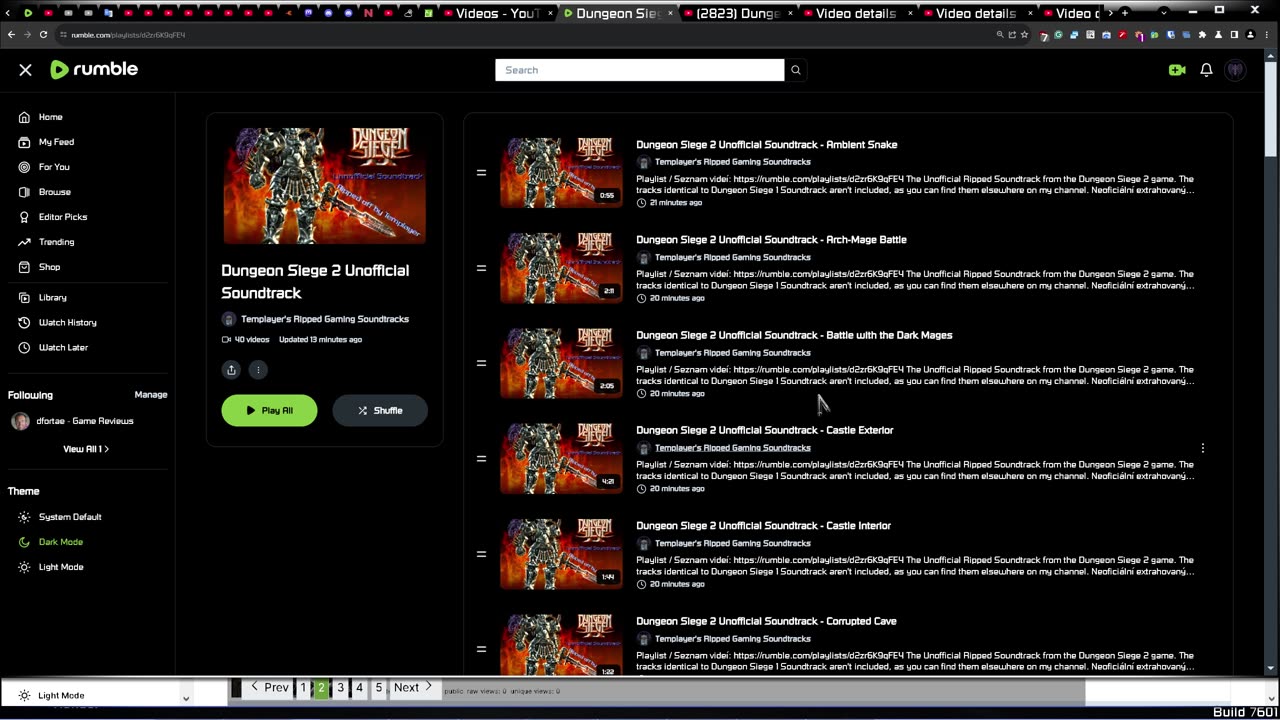1280x720 pixels.
Task: Click browser reload button
Action: pyautogui.click(x=43, y=34)
